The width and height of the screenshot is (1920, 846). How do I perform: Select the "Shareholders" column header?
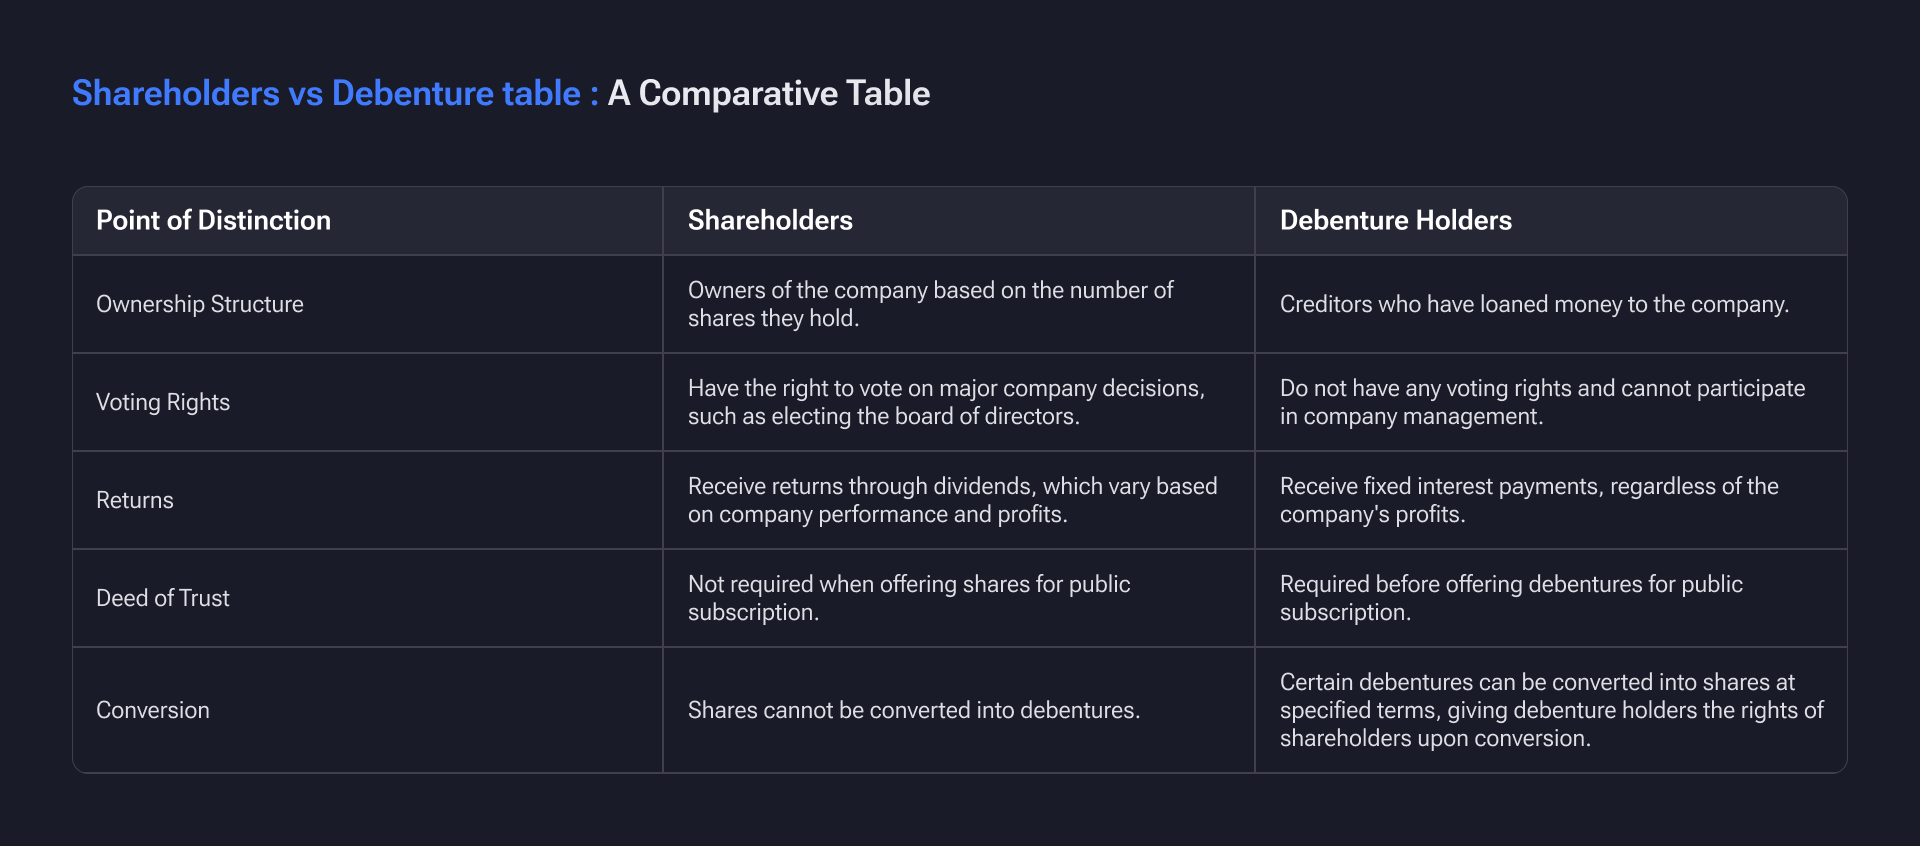[770, 221]
